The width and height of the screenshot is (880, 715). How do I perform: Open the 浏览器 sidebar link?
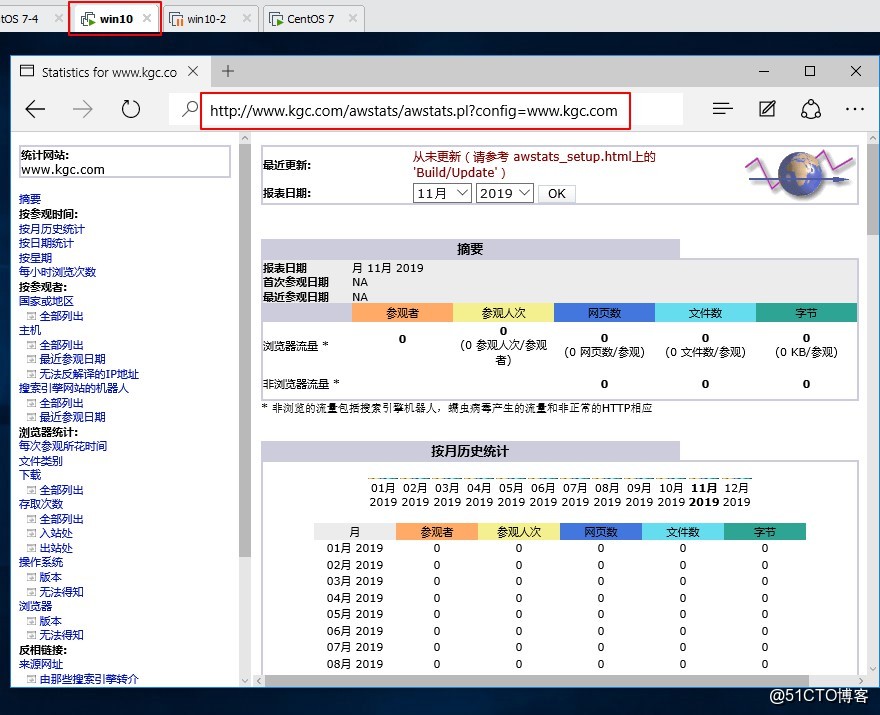coord(35,606)
